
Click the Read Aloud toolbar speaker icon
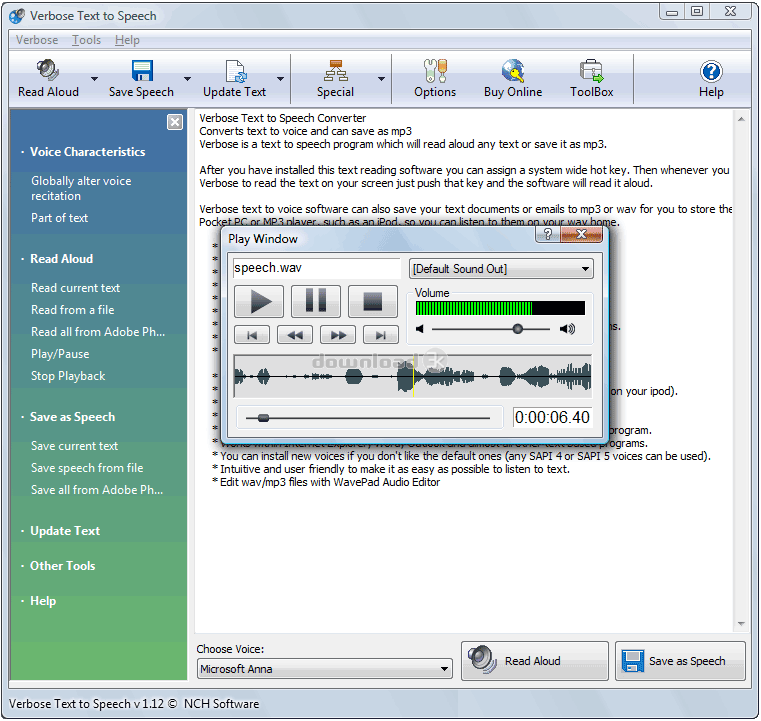pyautogui.click(x=48, y=71)
